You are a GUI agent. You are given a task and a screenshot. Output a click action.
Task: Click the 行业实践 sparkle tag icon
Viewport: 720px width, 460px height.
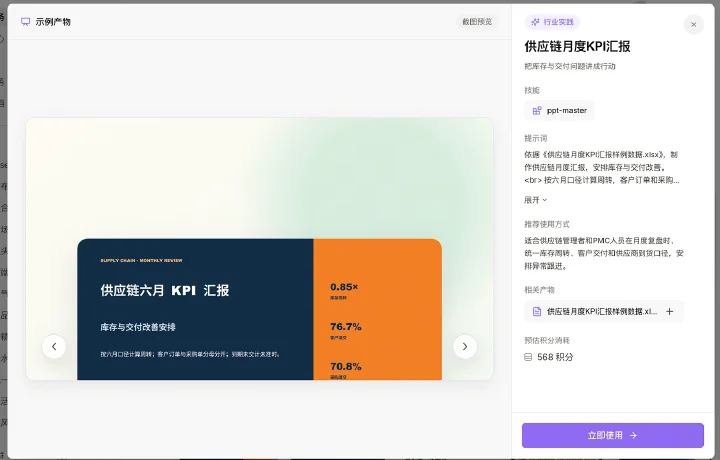[x=535, y=22]
